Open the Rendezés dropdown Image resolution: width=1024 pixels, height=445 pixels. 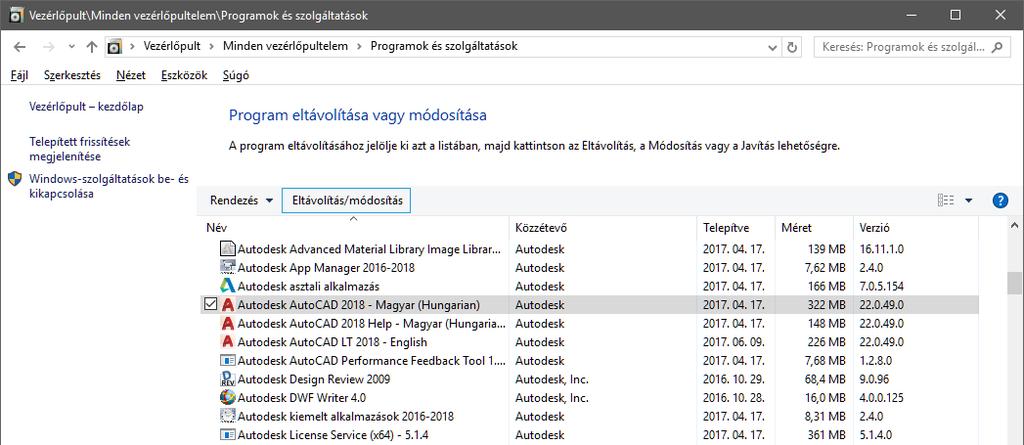tap(241, 201)
